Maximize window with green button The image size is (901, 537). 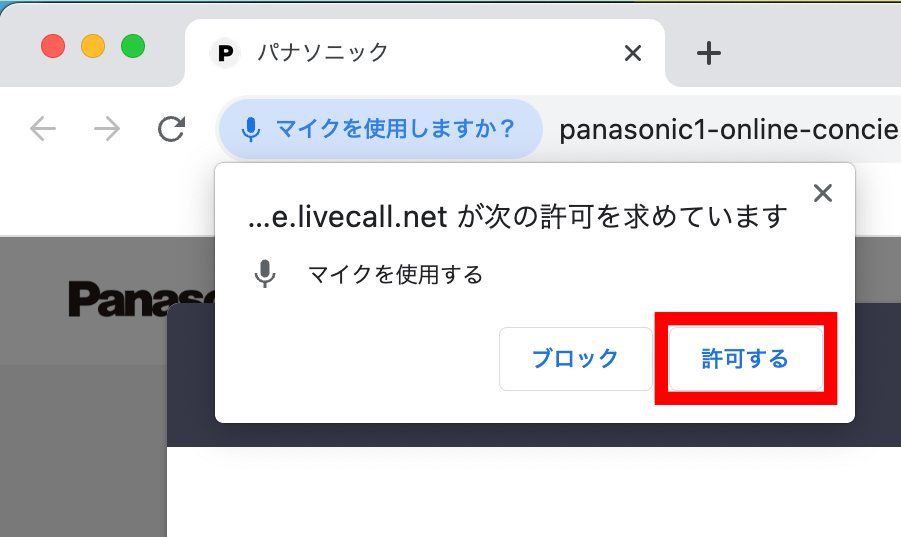click(133, 46)
